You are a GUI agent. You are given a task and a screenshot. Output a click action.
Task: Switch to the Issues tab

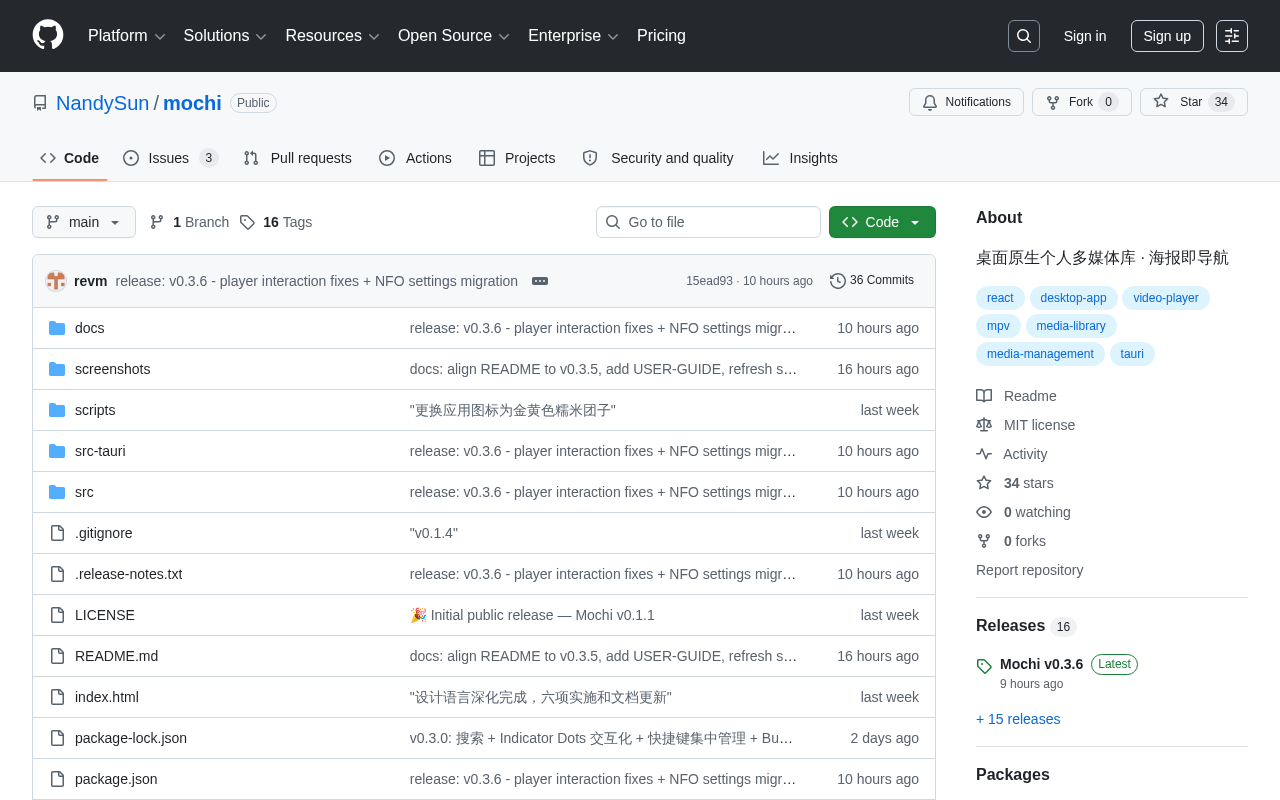170,158
